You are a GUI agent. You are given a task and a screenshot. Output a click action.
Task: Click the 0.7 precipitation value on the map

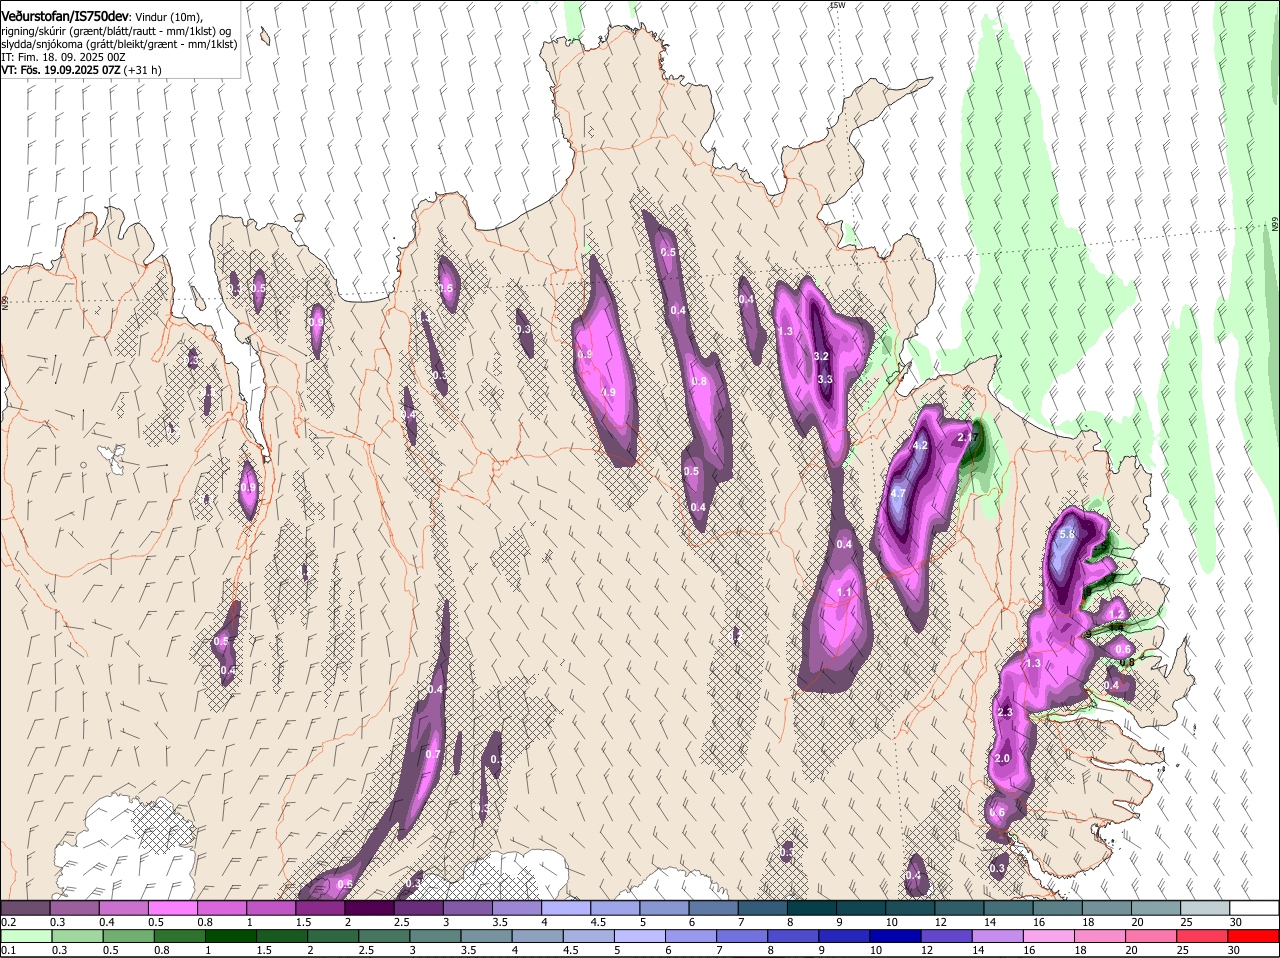433,754
